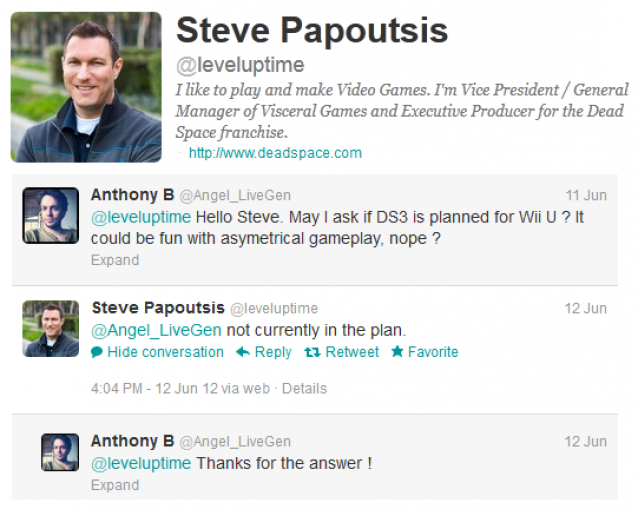The height and width of the screenshot is (516, 638).
Task: Click the Reply arrow icon
Action: [x=243, y=352]
